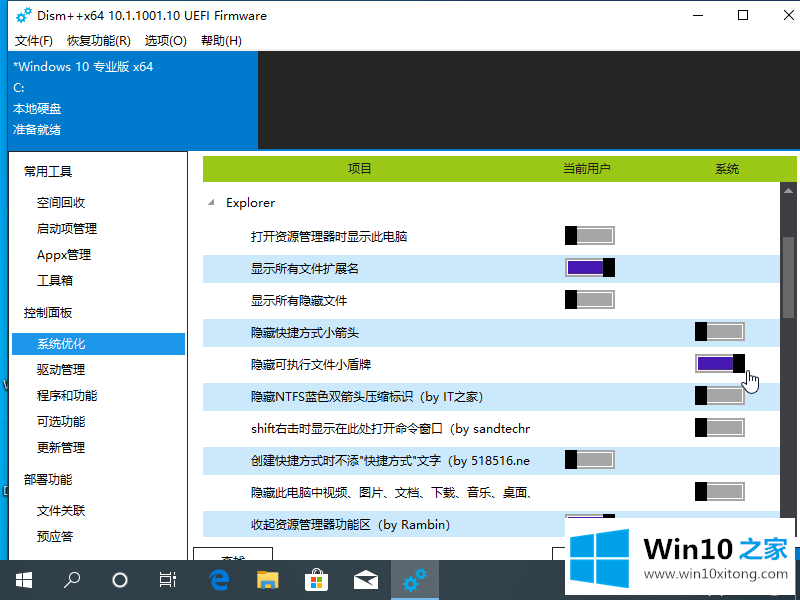Turn off 隐藏可执行文件小盾牌 switch
Screen dimensions: 800x600
pos(719,364)
